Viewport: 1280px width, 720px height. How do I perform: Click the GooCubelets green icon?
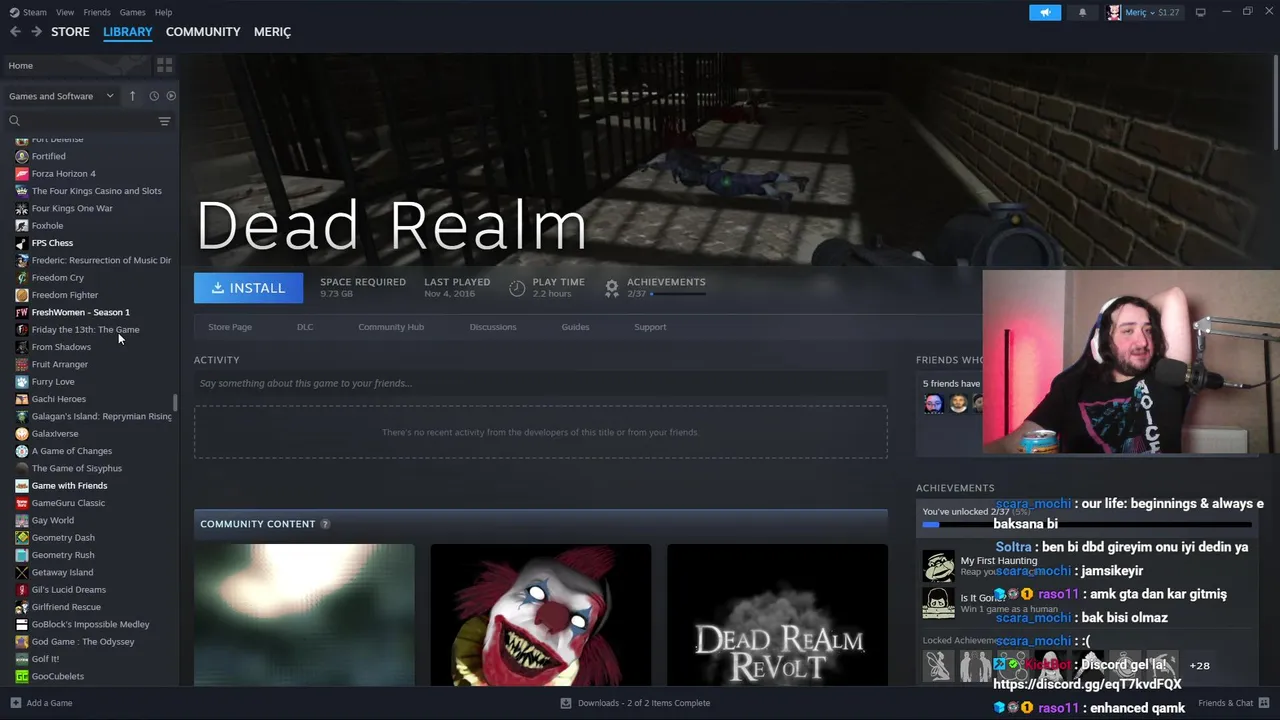point(22,676)
